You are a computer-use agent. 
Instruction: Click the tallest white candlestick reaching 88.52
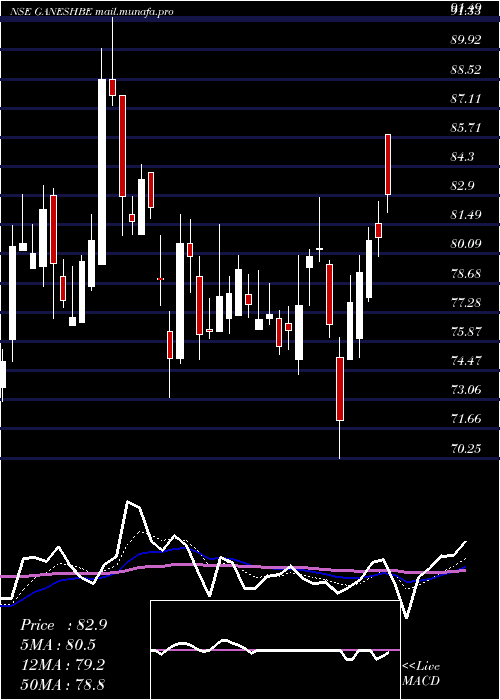(102, 172)
